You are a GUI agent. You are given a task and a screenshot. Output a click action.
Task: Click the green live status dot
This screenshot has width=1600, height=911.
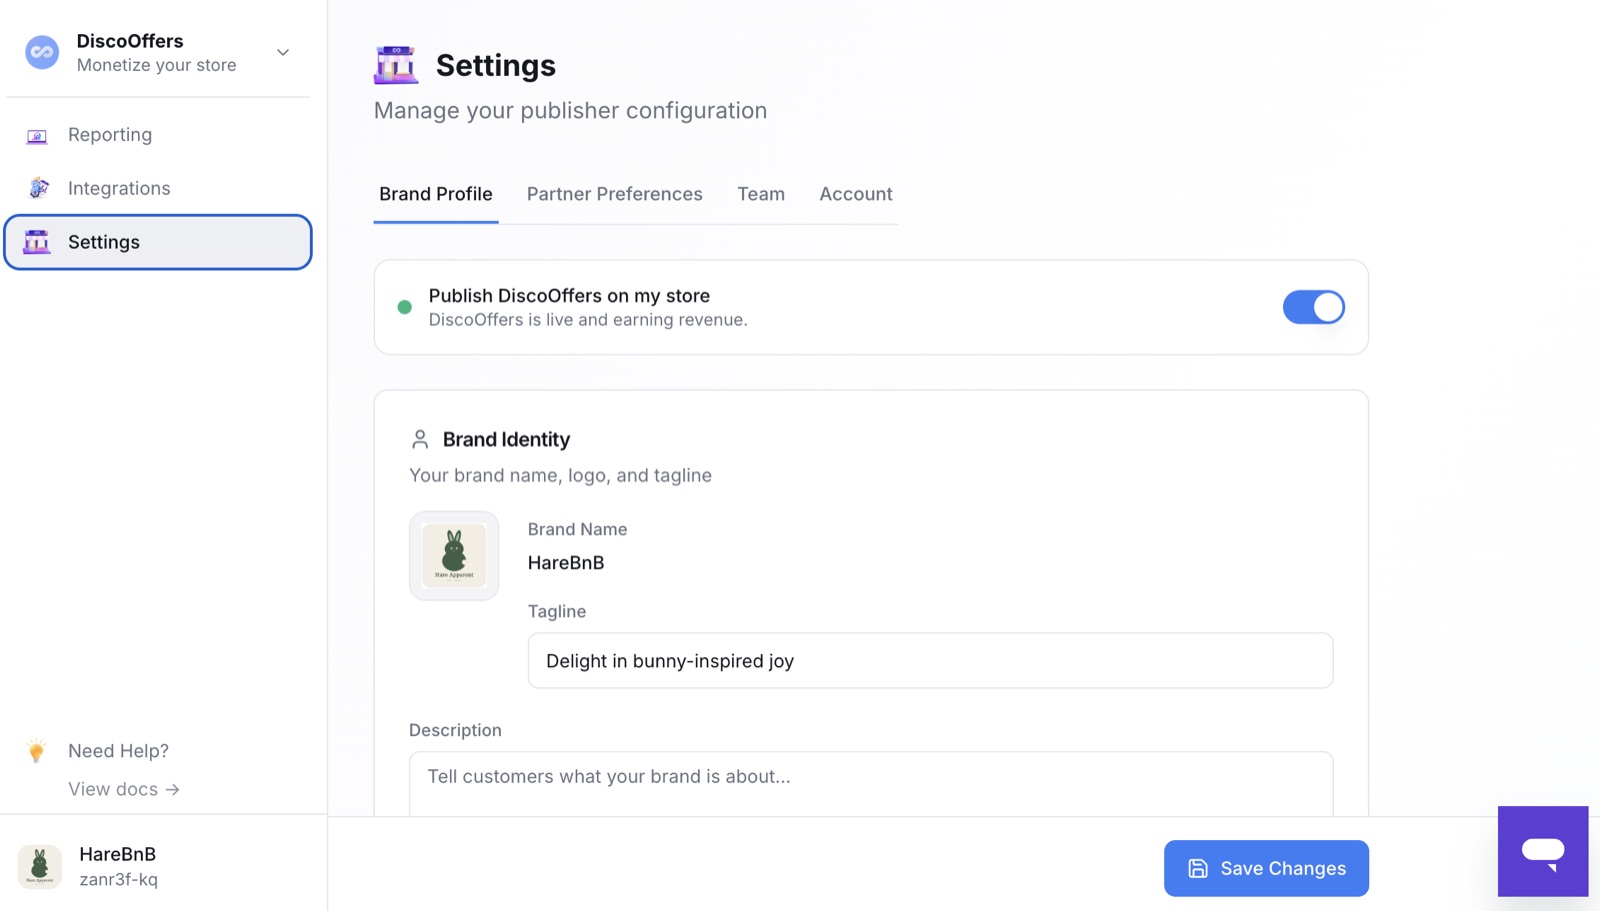(x=405, y=307)
